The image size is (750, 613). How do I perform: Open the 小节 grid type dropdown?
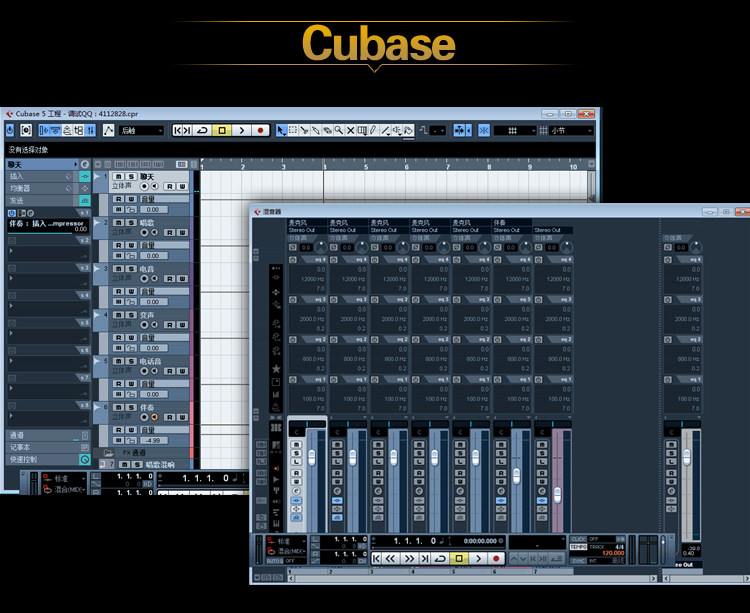click(572, 130)
